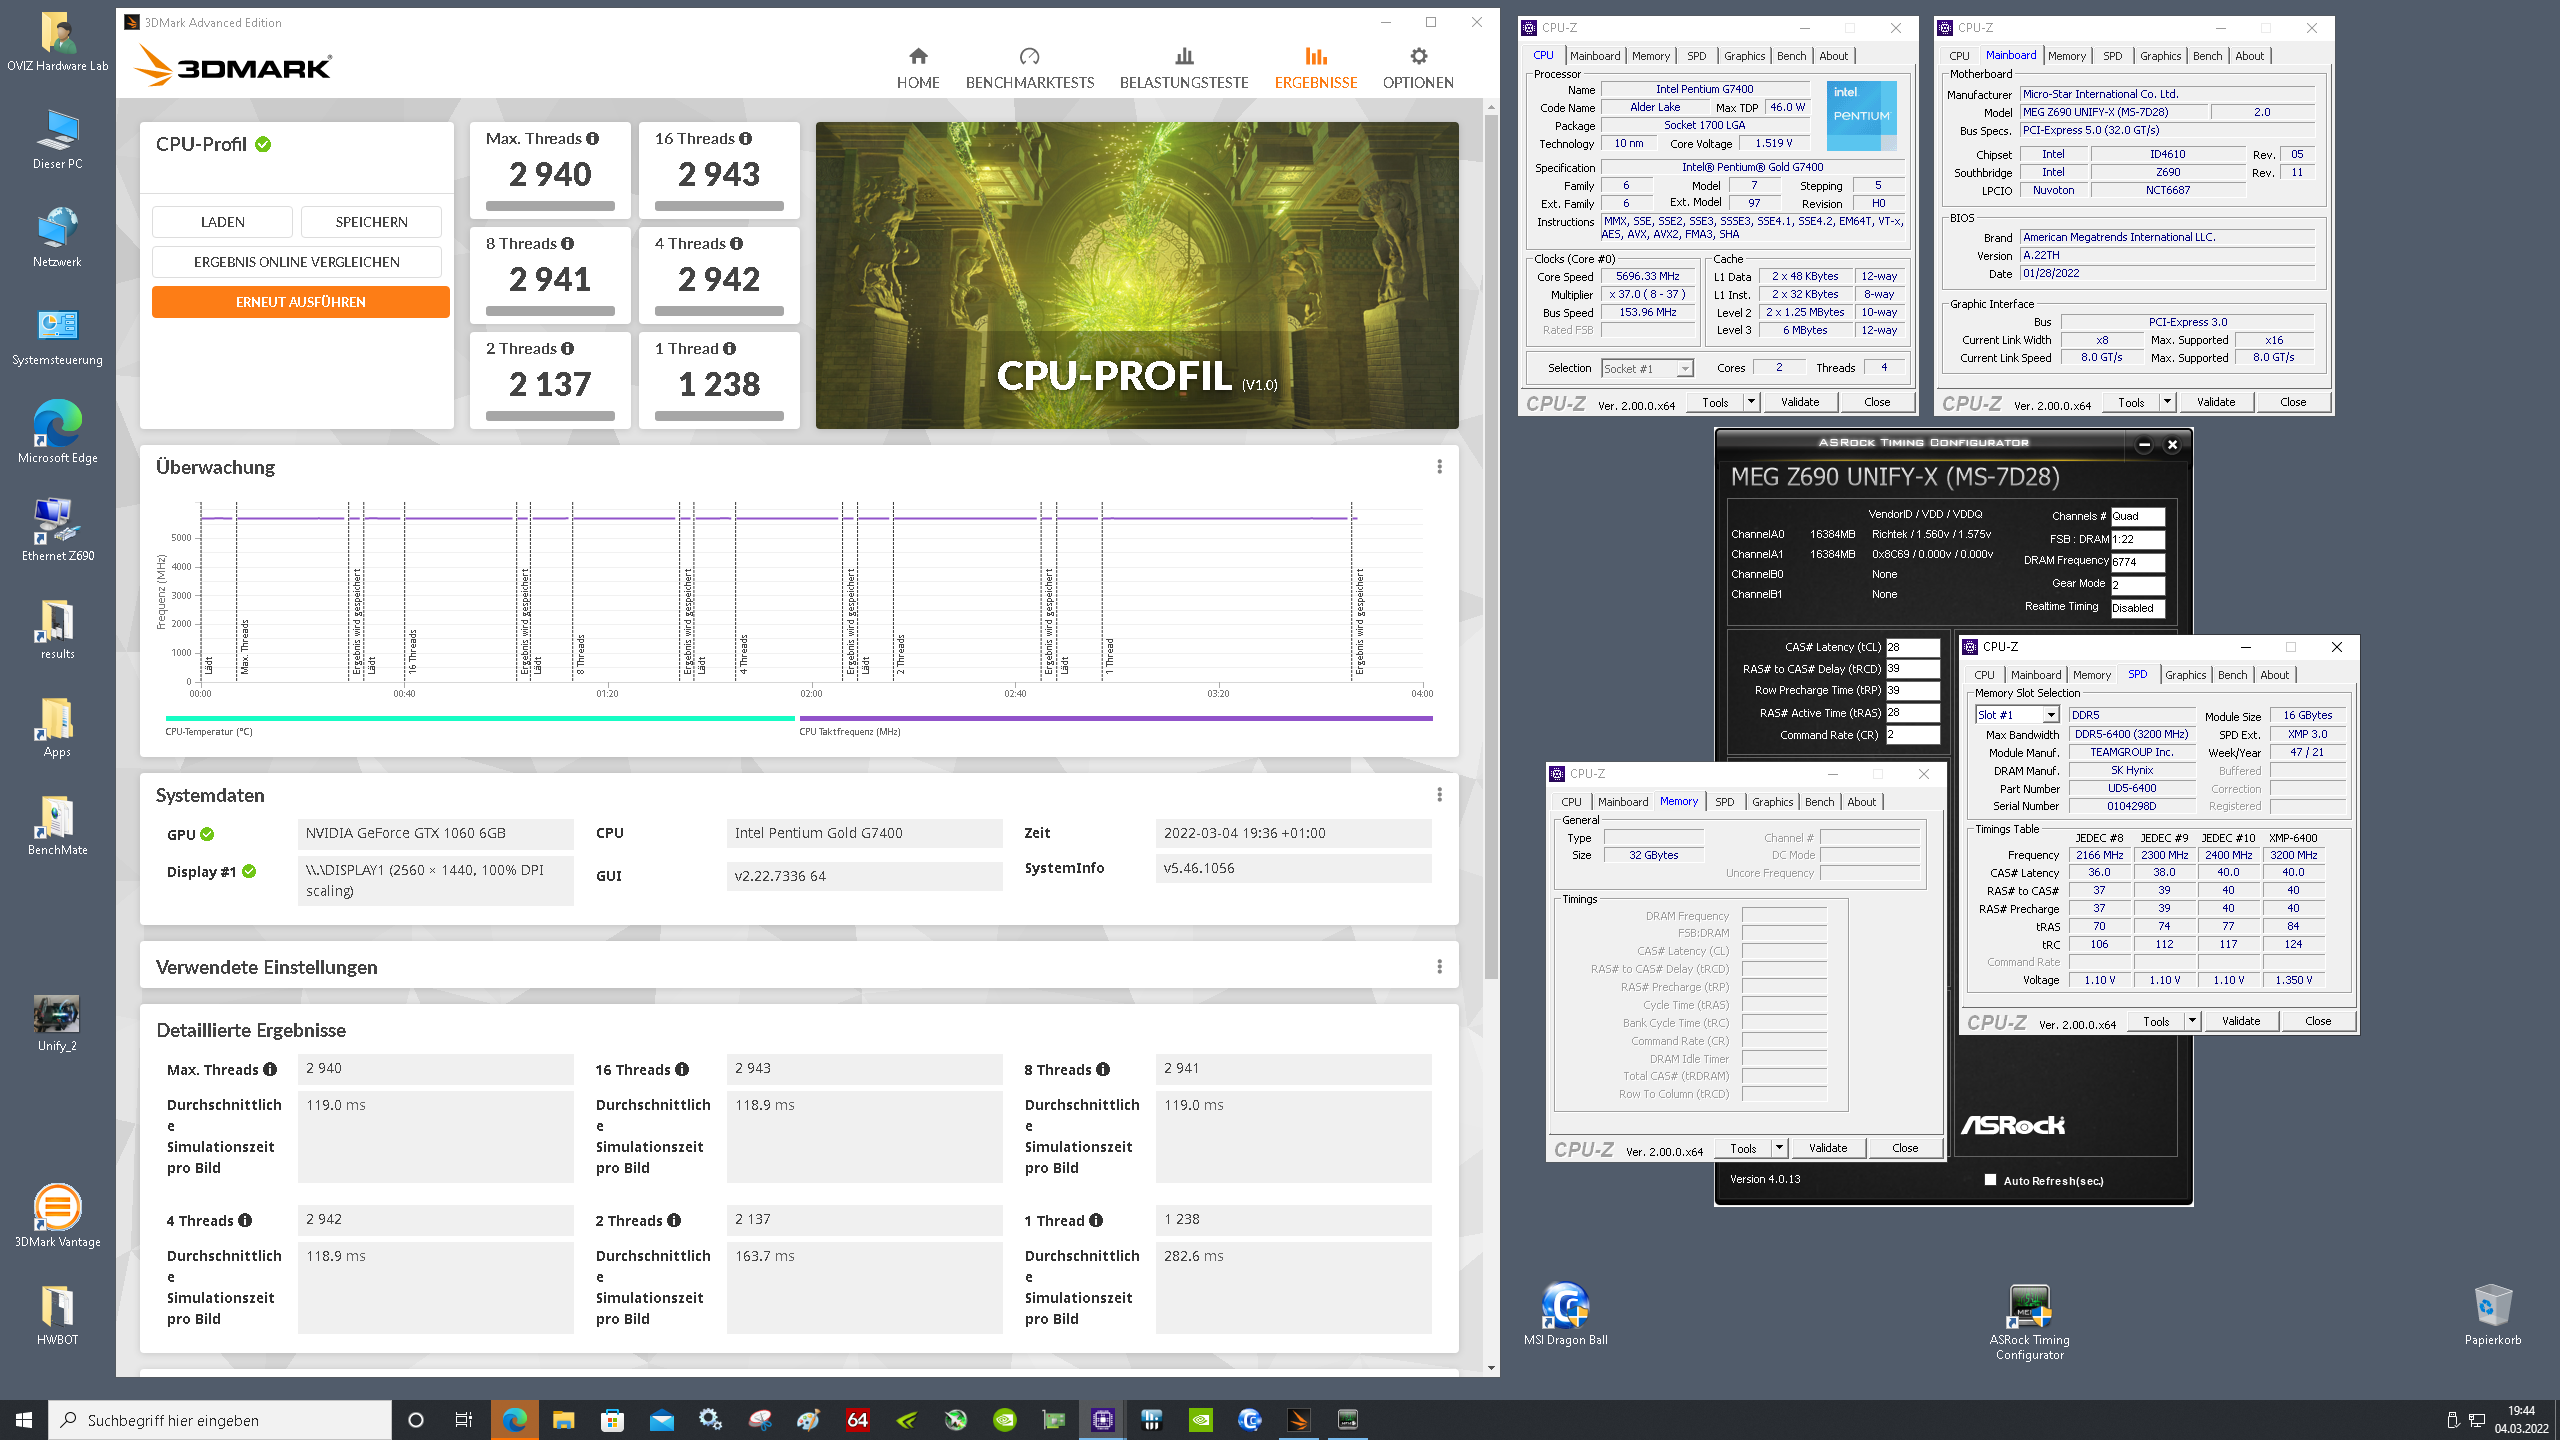Click the LADEN button
The height and width of the screenshot is (1440, 2560).
tap(222, 222)
